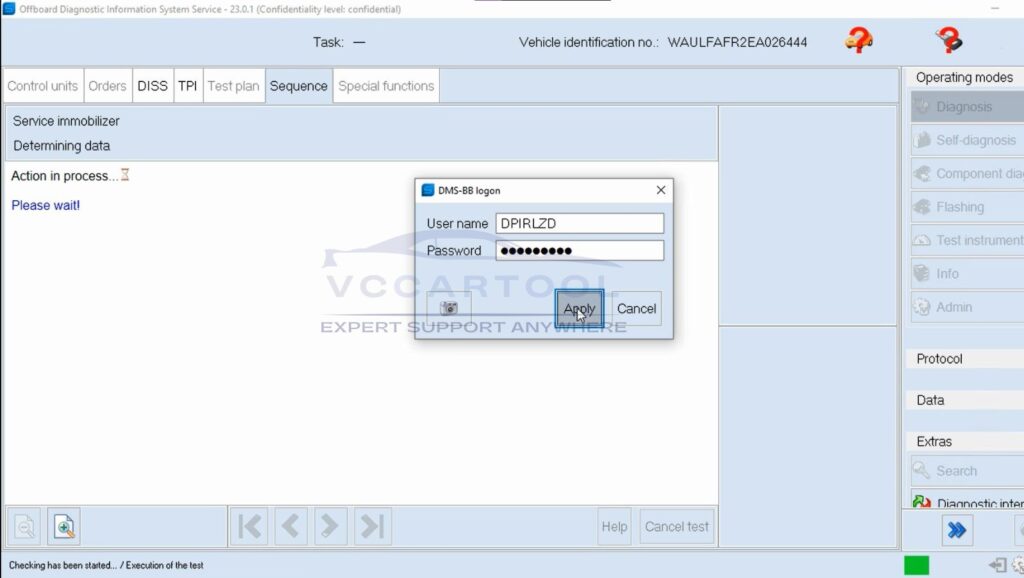The height and width of the screenshot is (578, 1024).
Task: Click the Cancel test button
Action: pyautogui.click(x=677, y=526)
